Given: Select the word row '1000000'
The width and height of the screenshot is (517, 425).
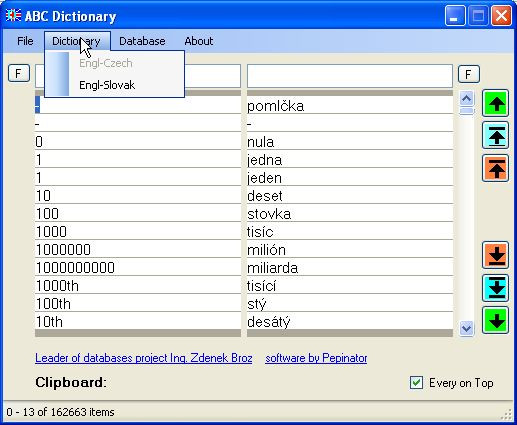Looking at the screenshot, I should [138, 250].
